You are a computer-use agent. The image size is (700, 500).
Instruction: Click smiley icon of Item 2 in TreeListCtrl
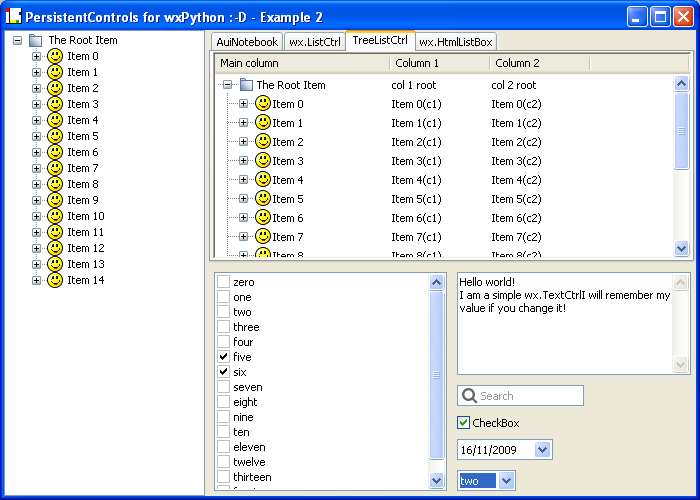coord(263,142)
